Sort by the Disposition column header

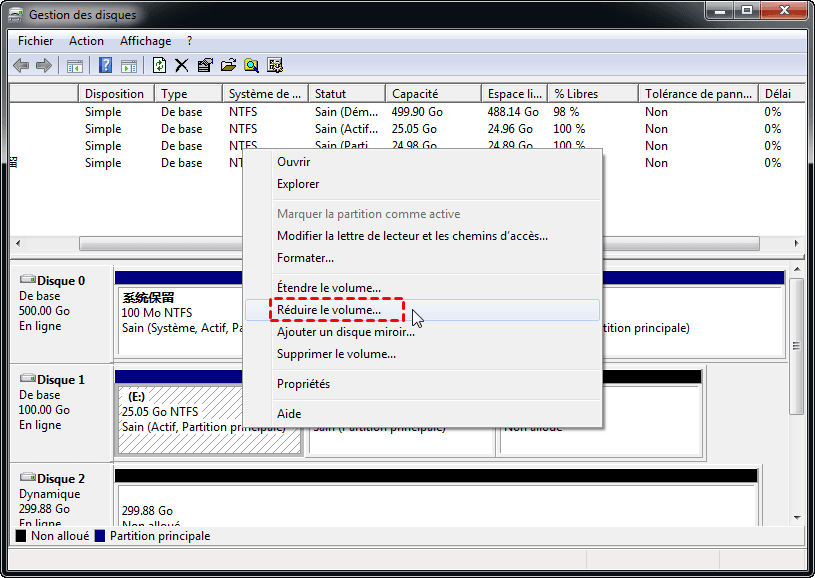(116, 94)
